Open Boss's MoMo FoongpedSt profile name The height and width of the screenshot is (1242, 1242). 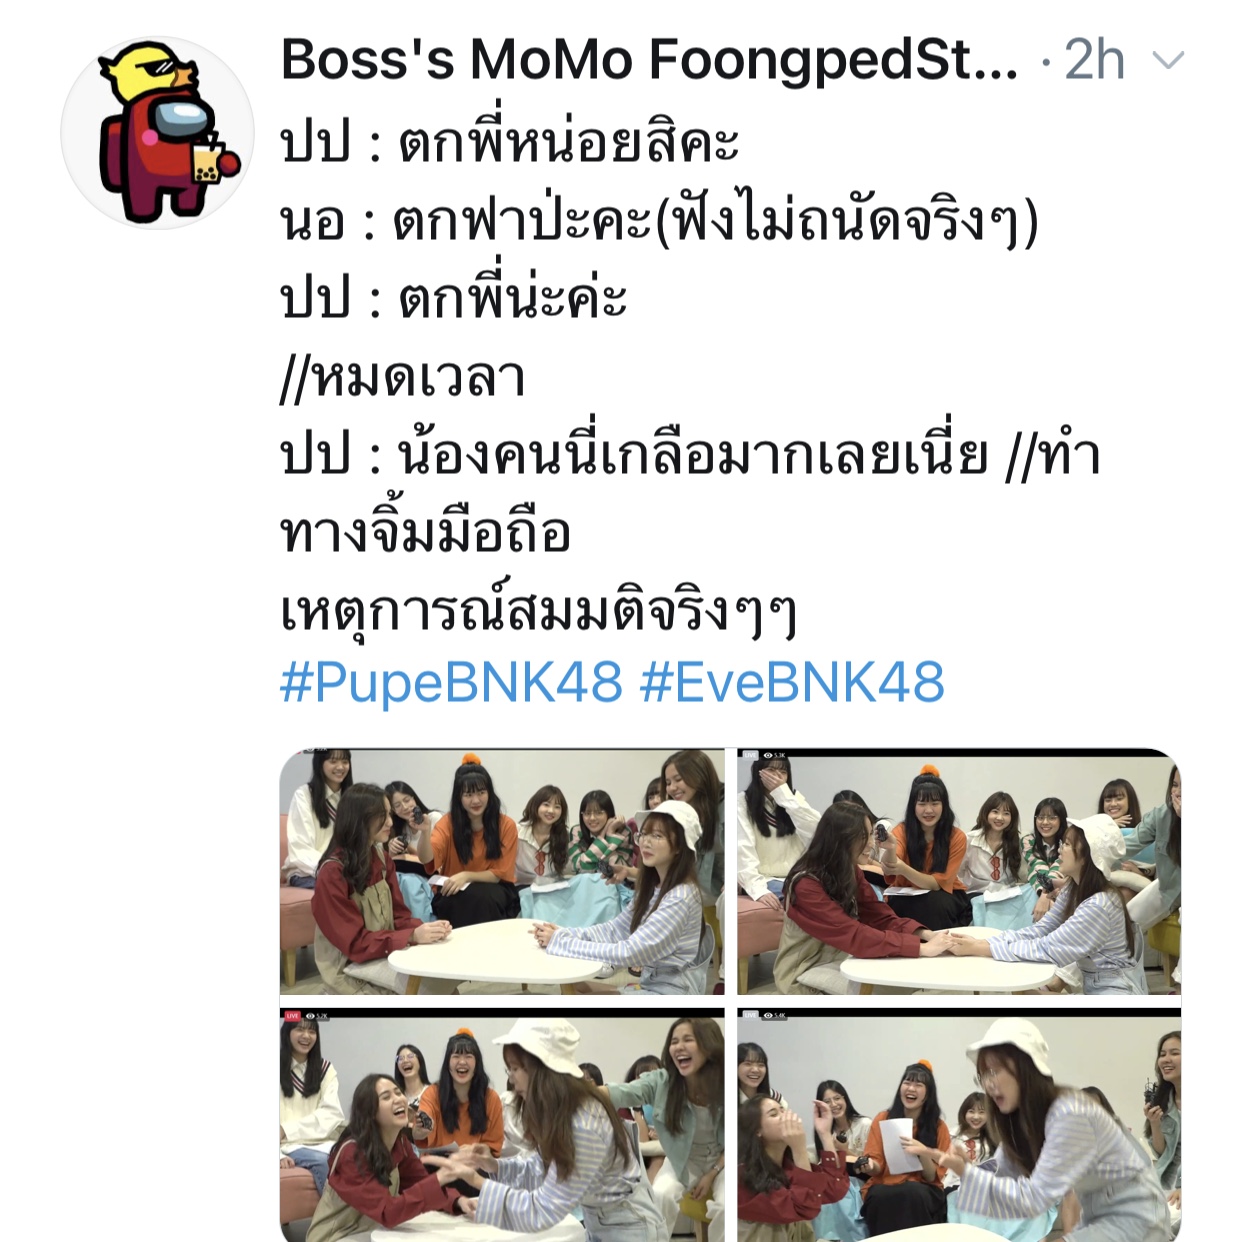649,59
